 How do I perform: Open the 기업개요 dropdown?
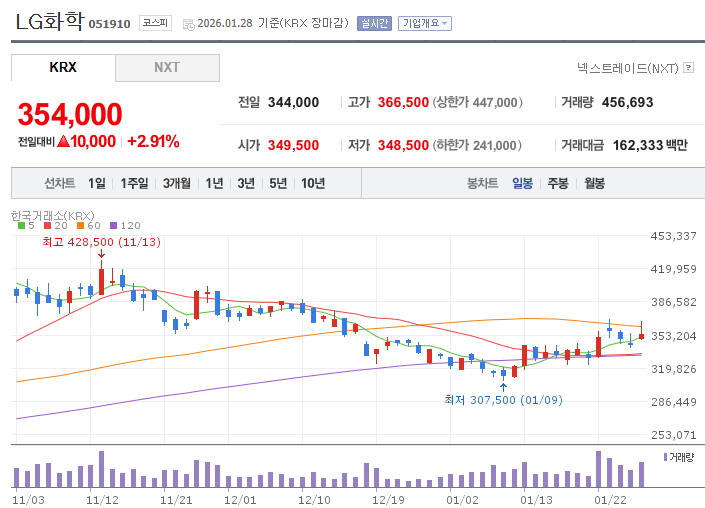tap(424, 23)
